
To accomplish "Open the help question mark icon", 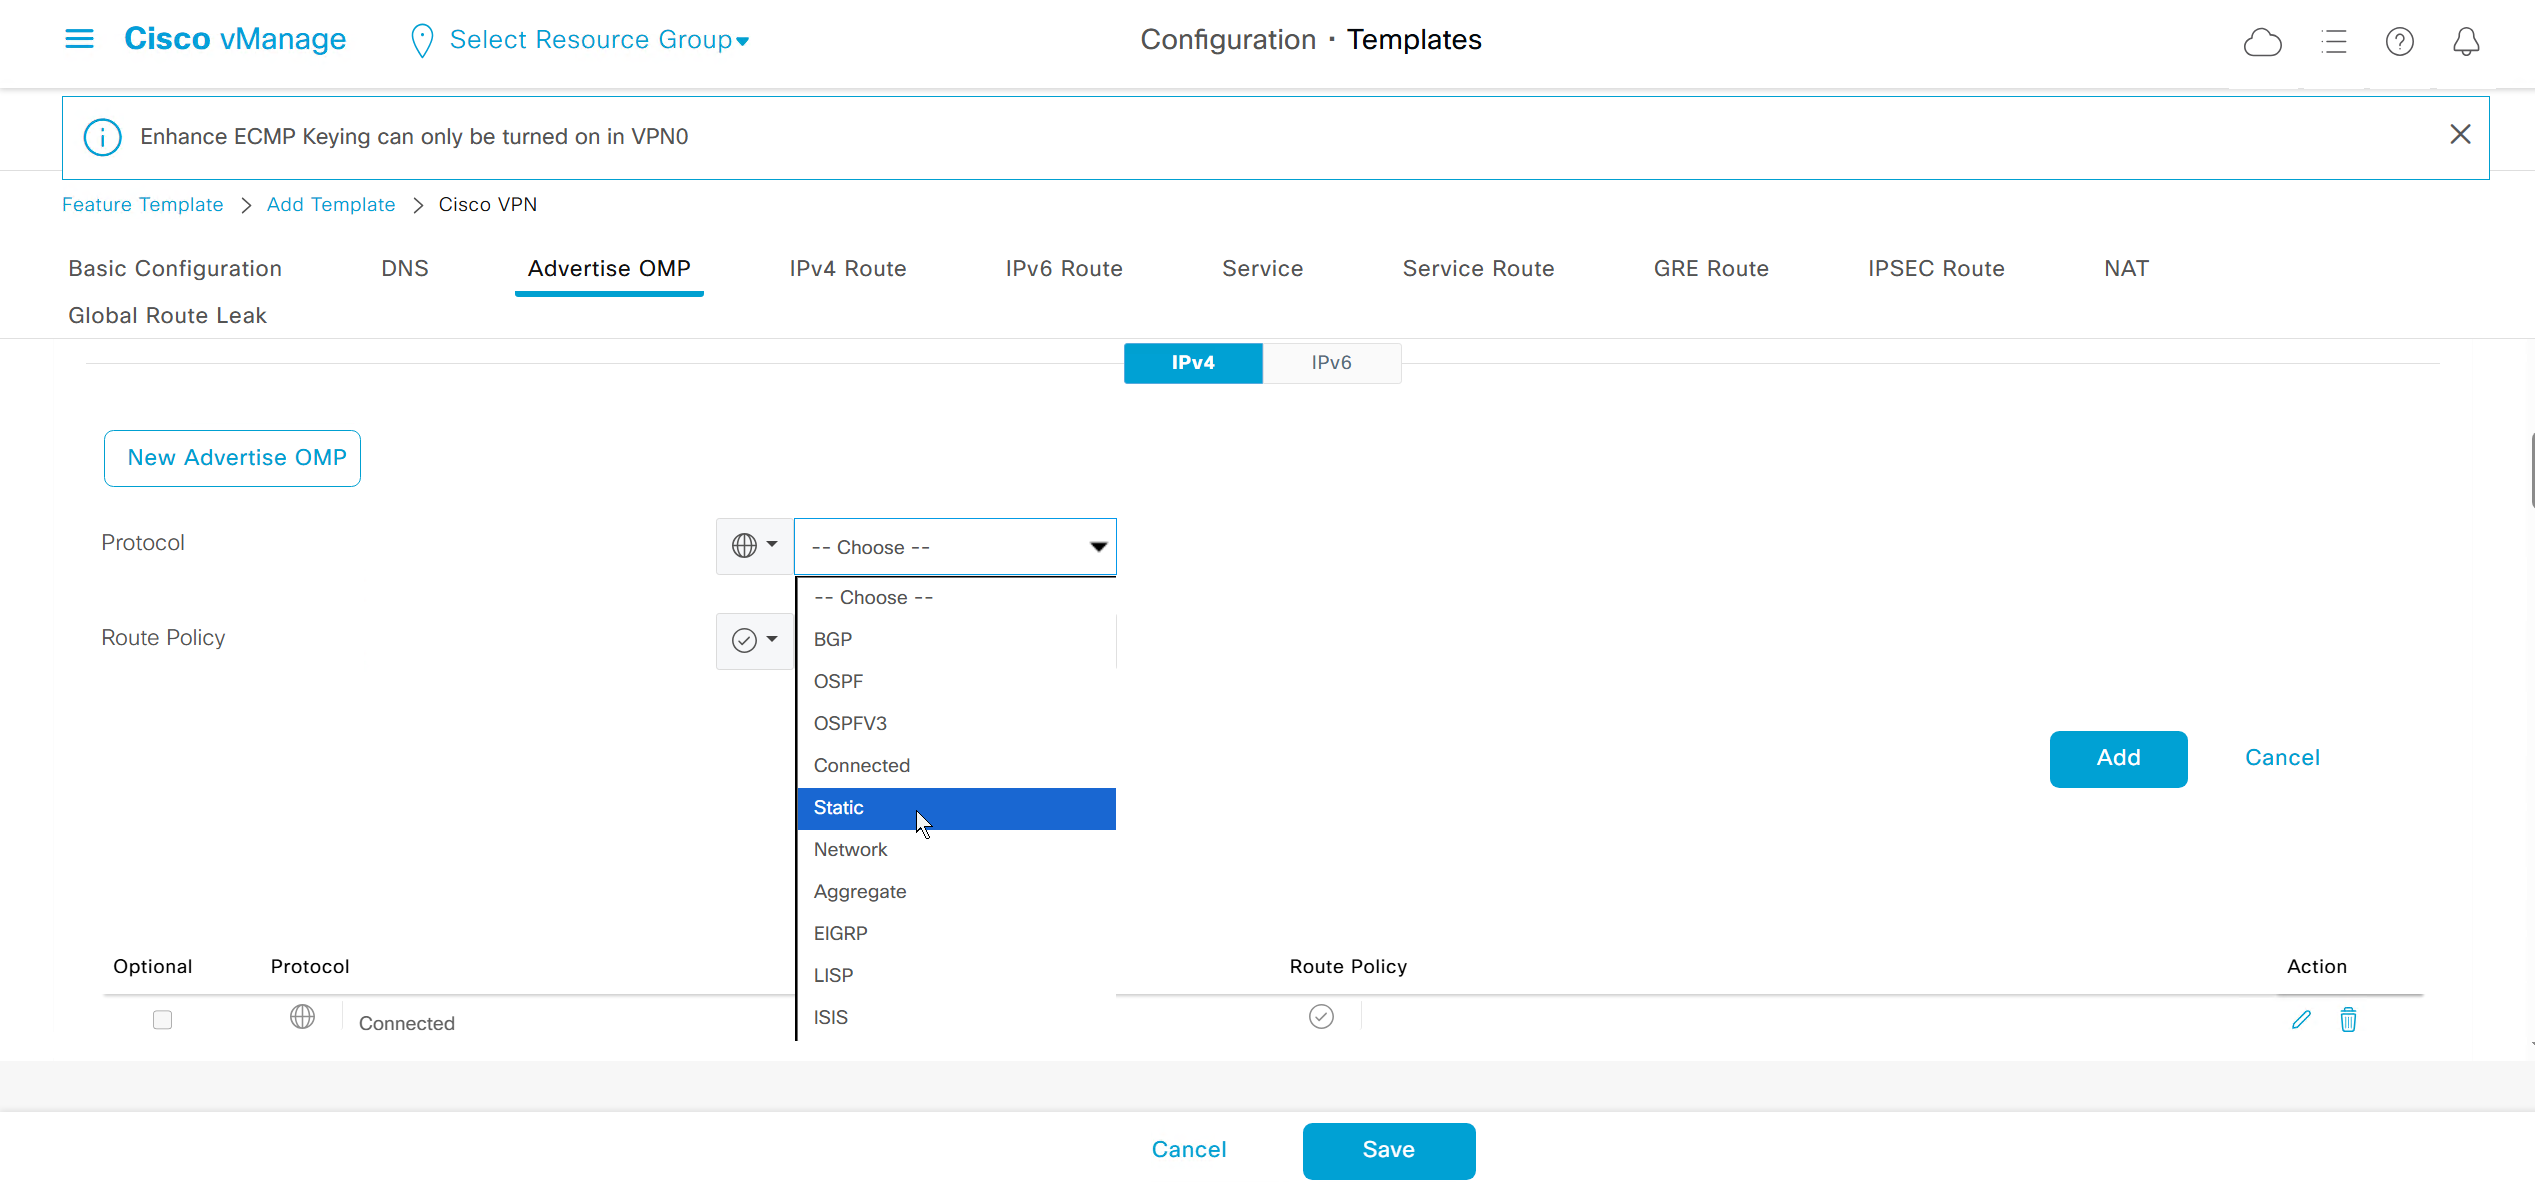I will 2399,42.
